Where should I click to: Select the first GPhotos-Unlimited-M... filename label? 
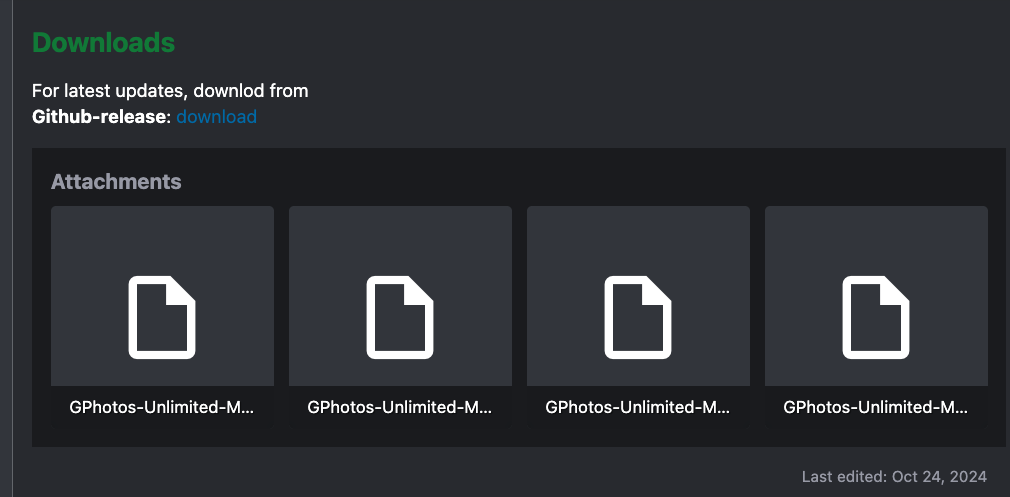point(162,407)
